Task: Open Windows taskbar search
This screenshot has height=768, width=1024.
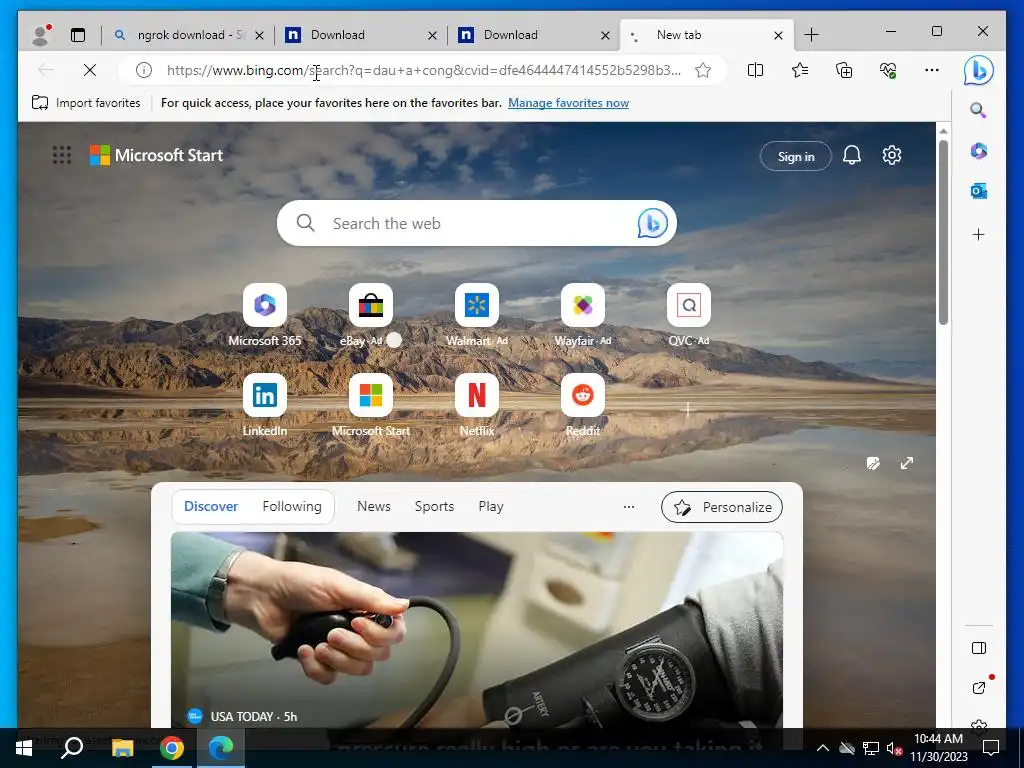Action: coord(72,748)
